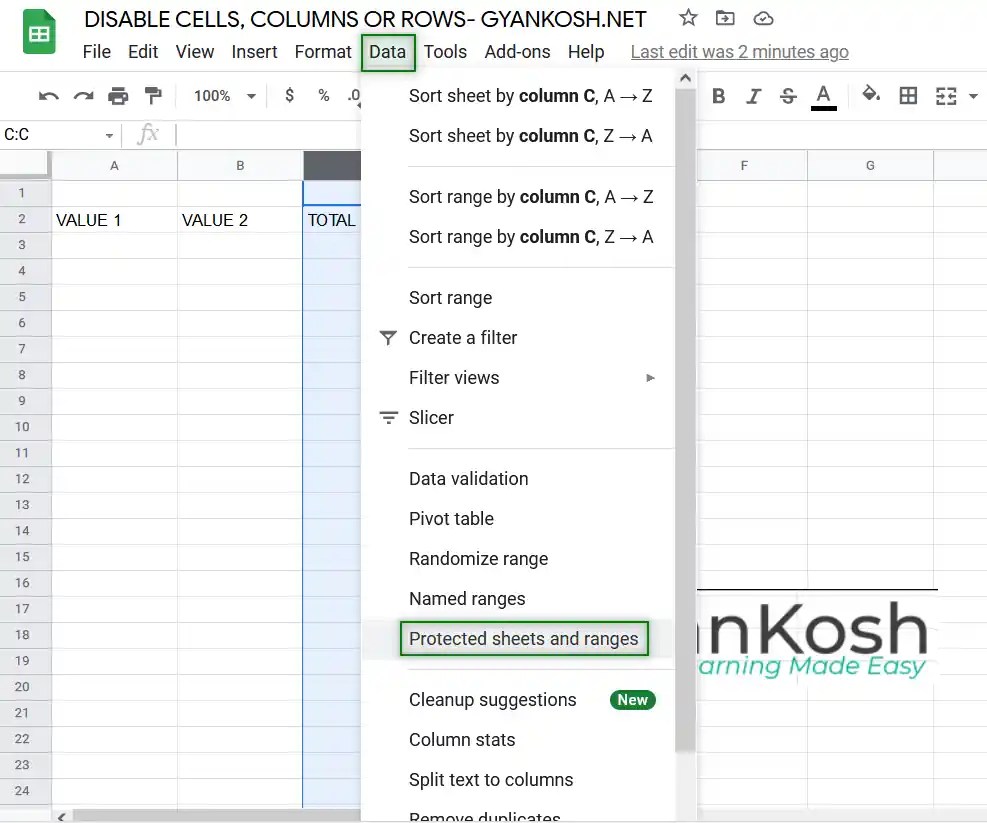The height and width of the screenshot is (823, 987).
Task: Click the Merge cells icon
Action: tap(946, 95)
